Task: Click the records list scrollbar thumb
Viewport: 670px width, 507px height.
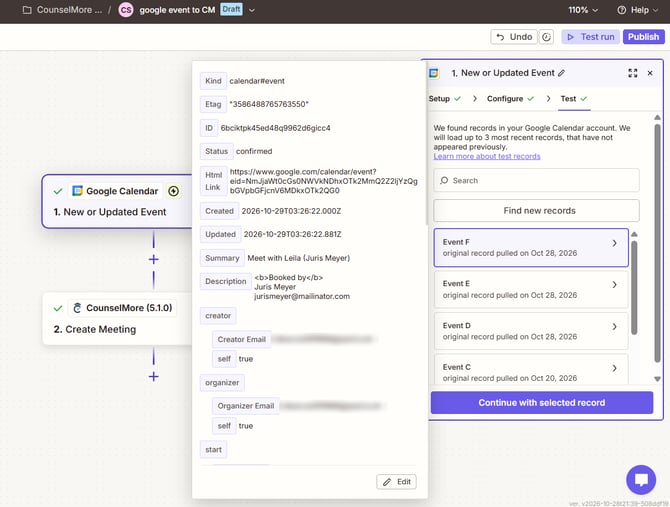Action: (634, 288)
